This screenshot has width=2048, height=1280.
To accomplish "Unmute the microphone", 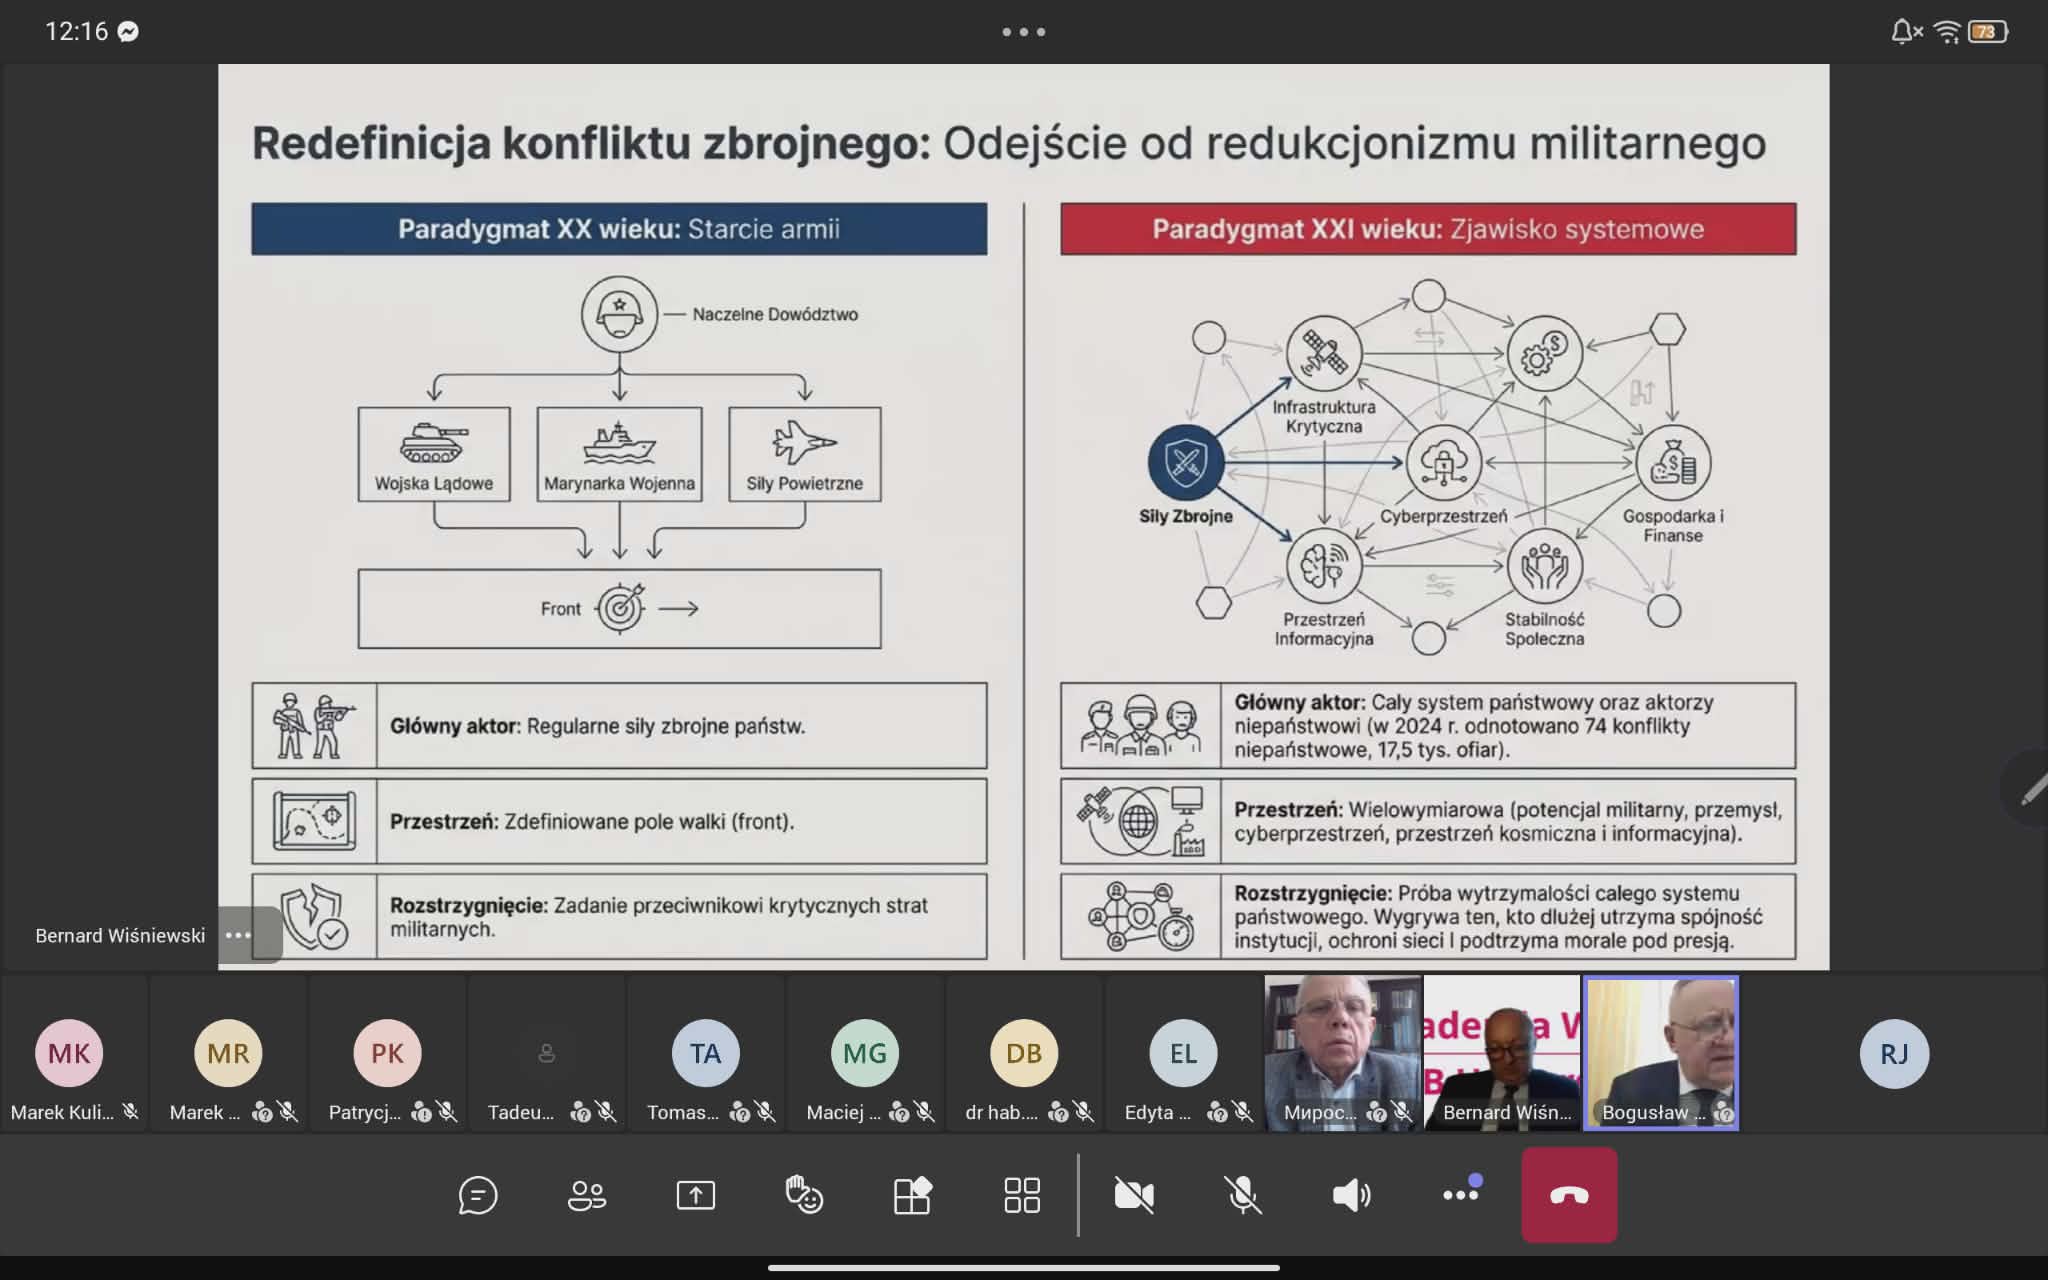I will [x=1243, y=1195].
